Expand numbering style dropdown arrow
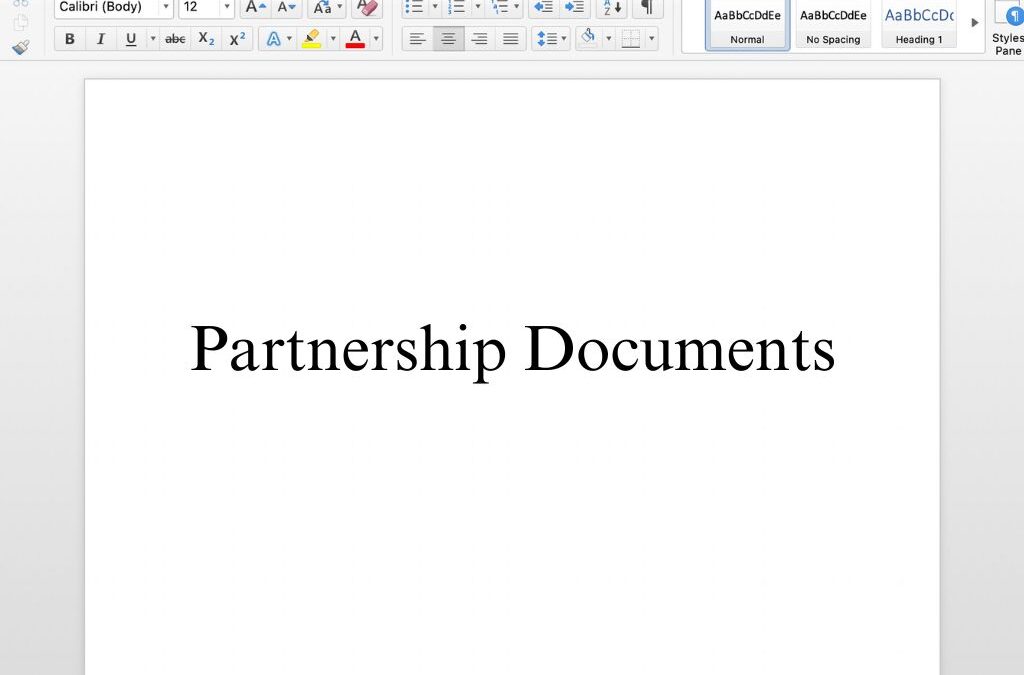Image resolution: width=1024 pixels, height=675 pixels. pyautogui.click(x=477, y=8)
